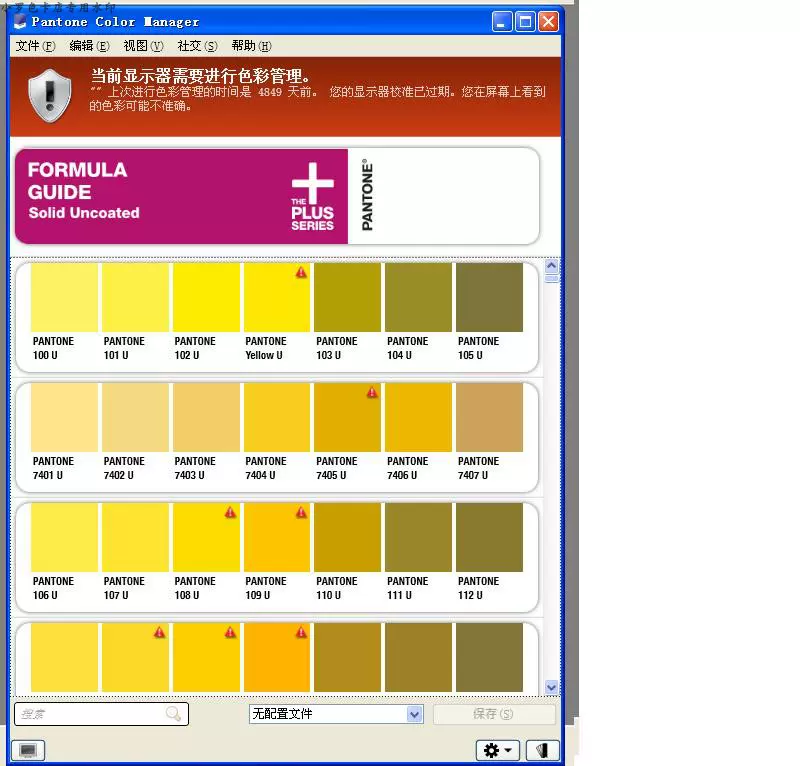
Task: Toggle the side panel icon at bottom right corner
Action: click(x=541, y=750)
